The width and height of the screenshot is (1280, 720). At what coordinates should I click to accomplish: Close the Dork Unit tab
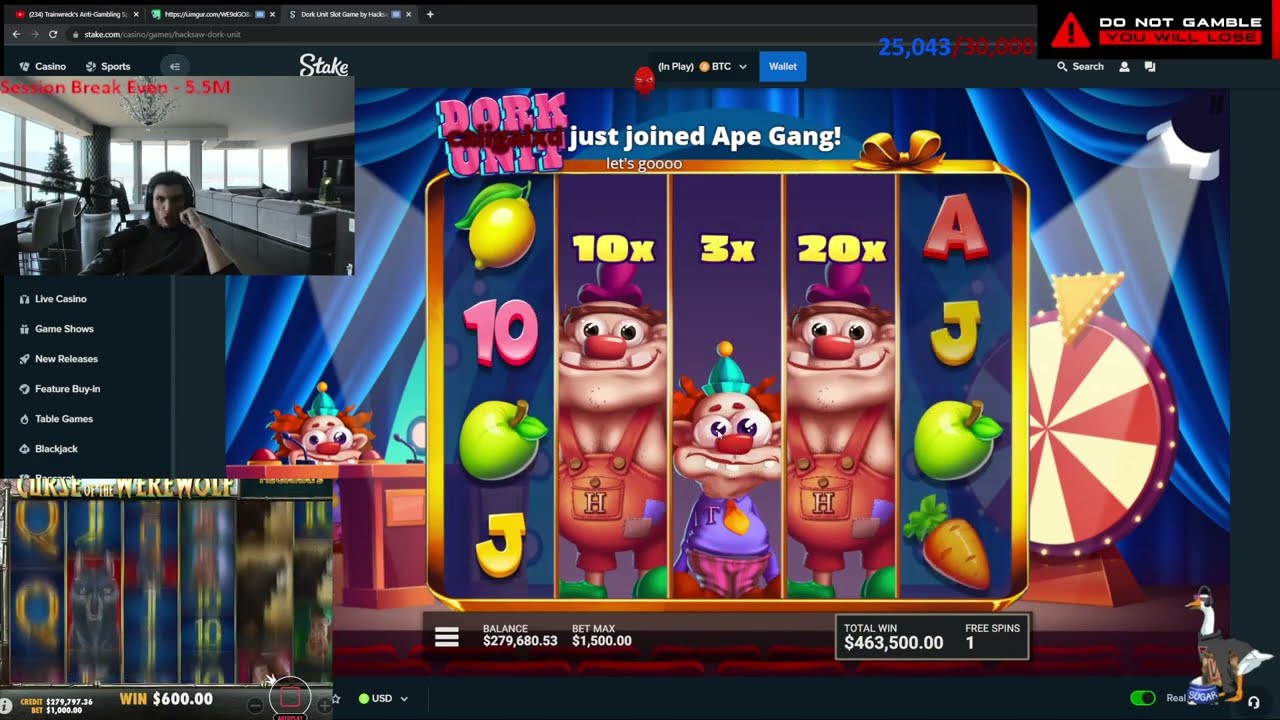(410, 14)
